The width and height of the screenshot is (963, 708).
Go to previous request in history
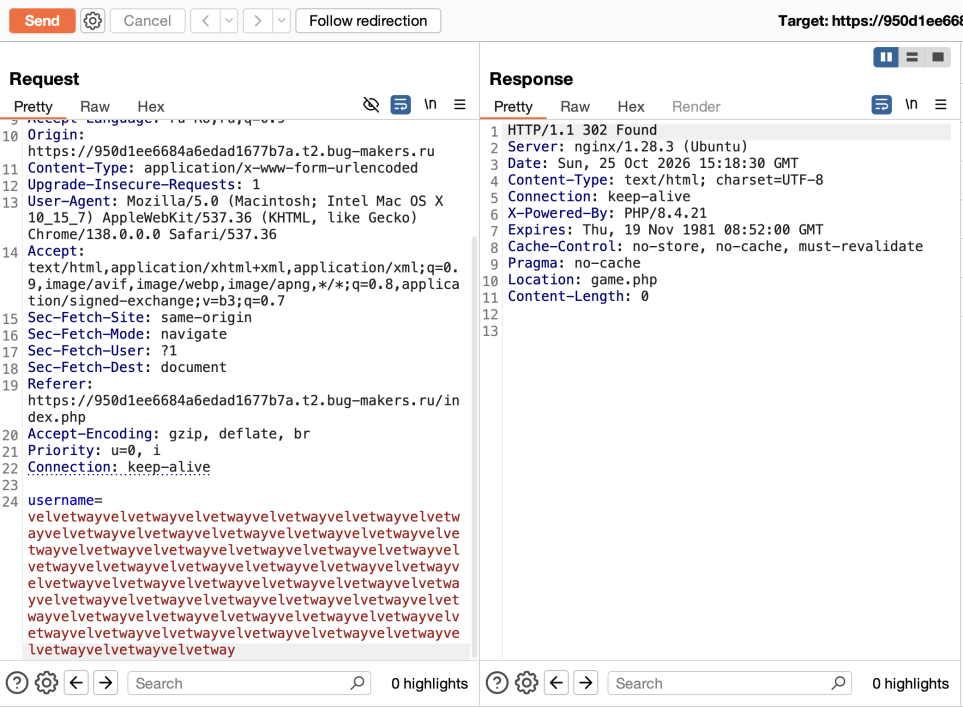tap(206, 21)
